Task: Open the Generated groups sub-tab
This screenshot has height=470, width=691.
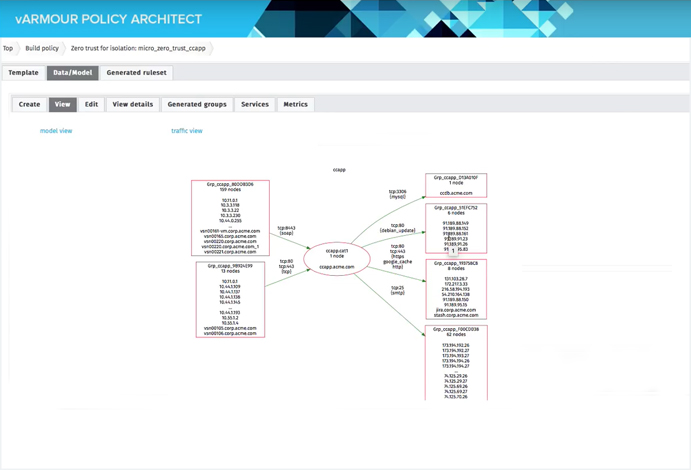Action: [197, 104]
